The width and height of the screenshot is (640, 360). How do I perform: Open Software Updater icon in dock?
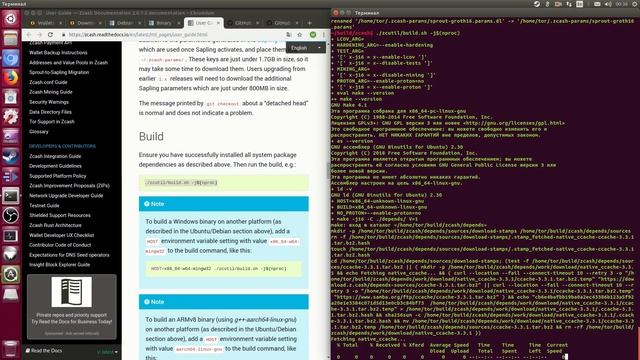(11, 274)
